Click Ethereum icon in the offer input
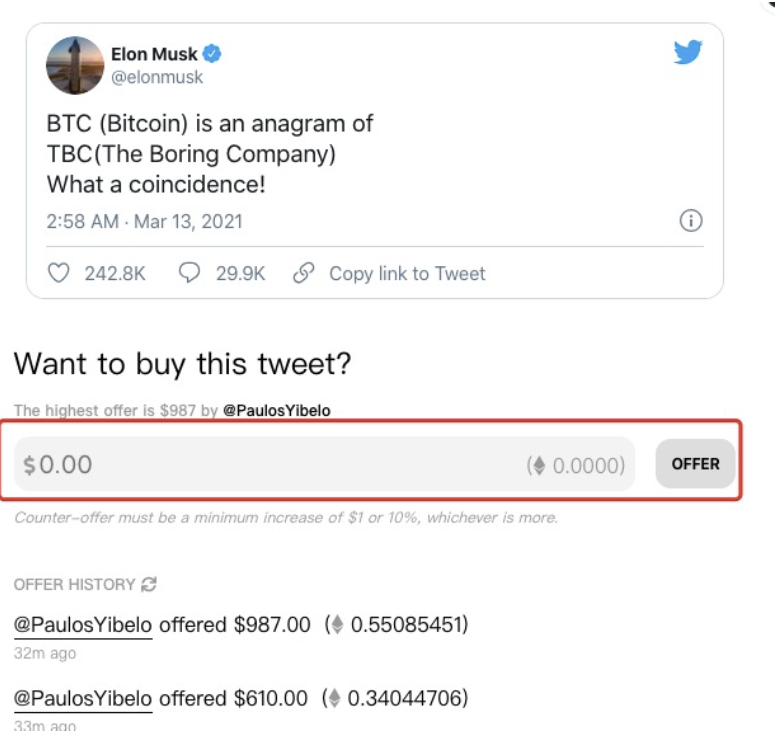The image size is (780, 740). [540, 465]
